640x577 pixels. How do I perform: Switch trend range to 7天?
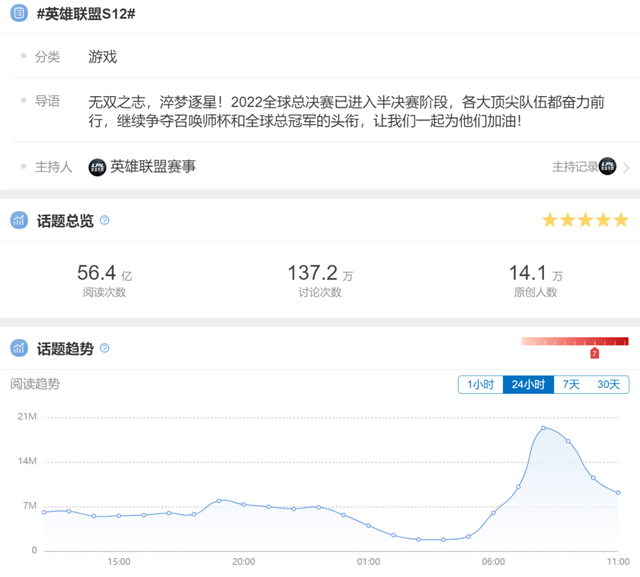click(571, 384)
